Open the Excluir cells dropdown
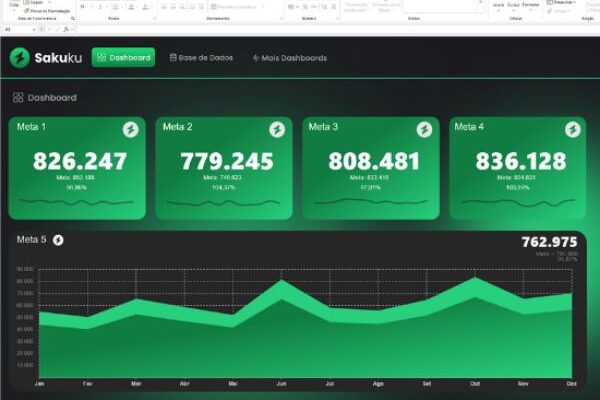This screenshot has height=400, width=600. [x=514, y=5]
